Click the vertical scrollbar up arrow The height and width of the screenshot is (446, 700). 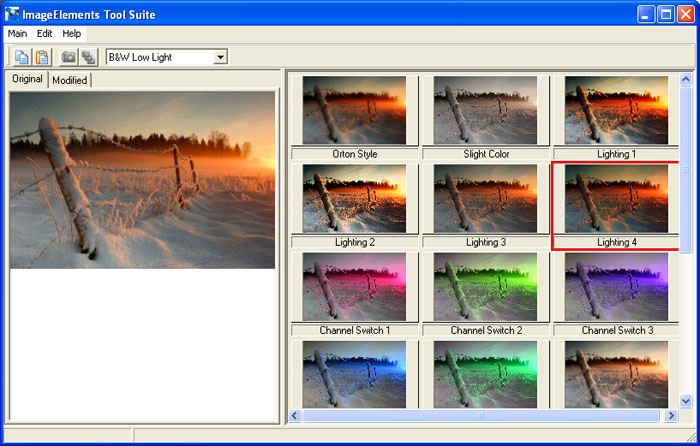click(686, 79)
